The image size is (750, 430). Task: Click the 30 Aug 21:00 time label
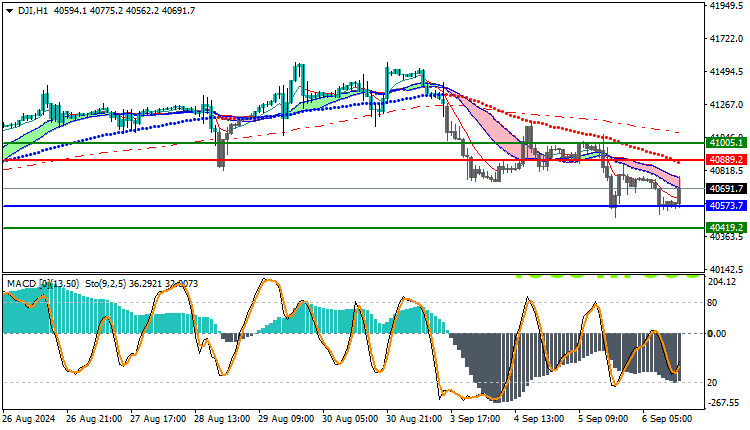414,419
